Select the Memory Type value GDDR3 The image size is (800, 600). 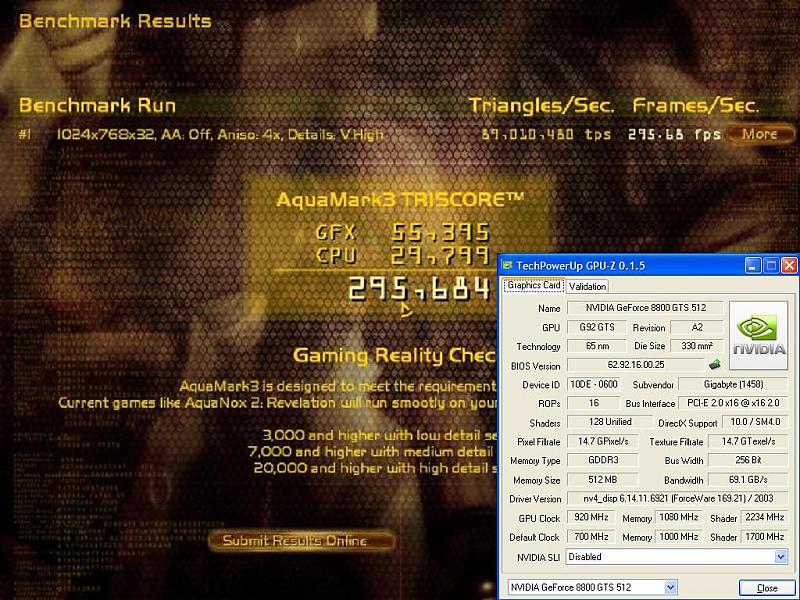603,460
